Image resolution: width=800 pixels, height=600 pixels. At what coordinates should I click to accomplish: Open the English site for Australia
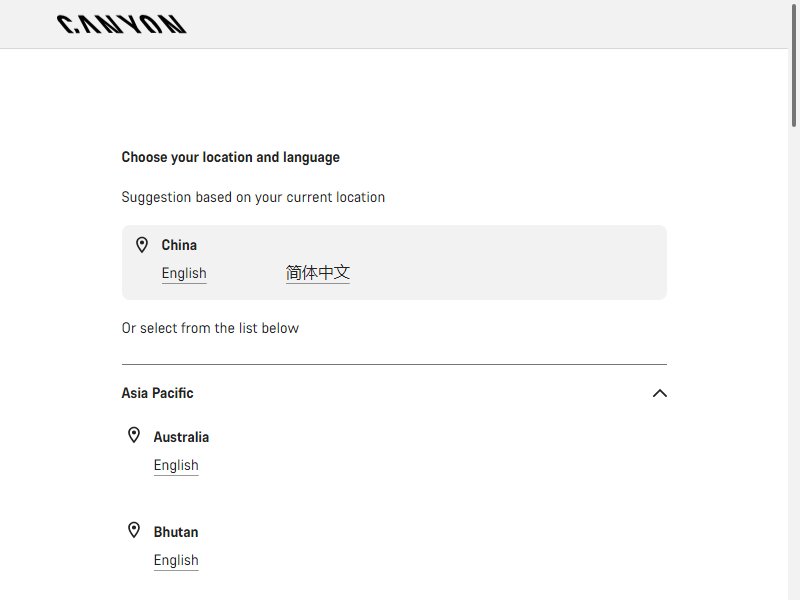pos(176,465)
